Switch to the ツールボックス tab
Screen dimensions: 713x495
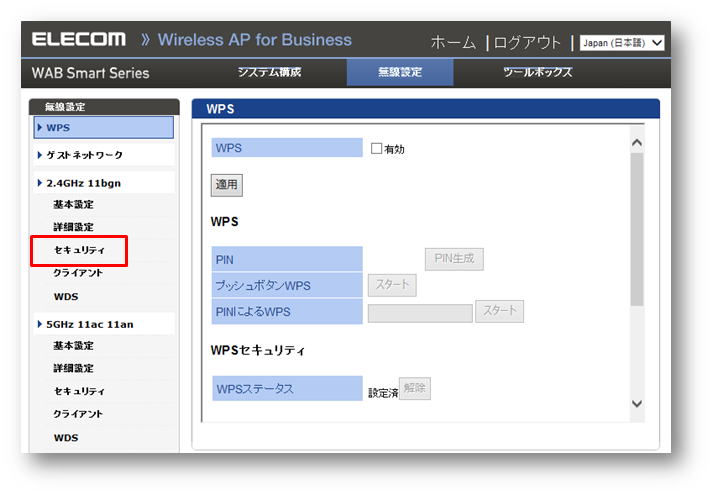[x=537, y=72]
